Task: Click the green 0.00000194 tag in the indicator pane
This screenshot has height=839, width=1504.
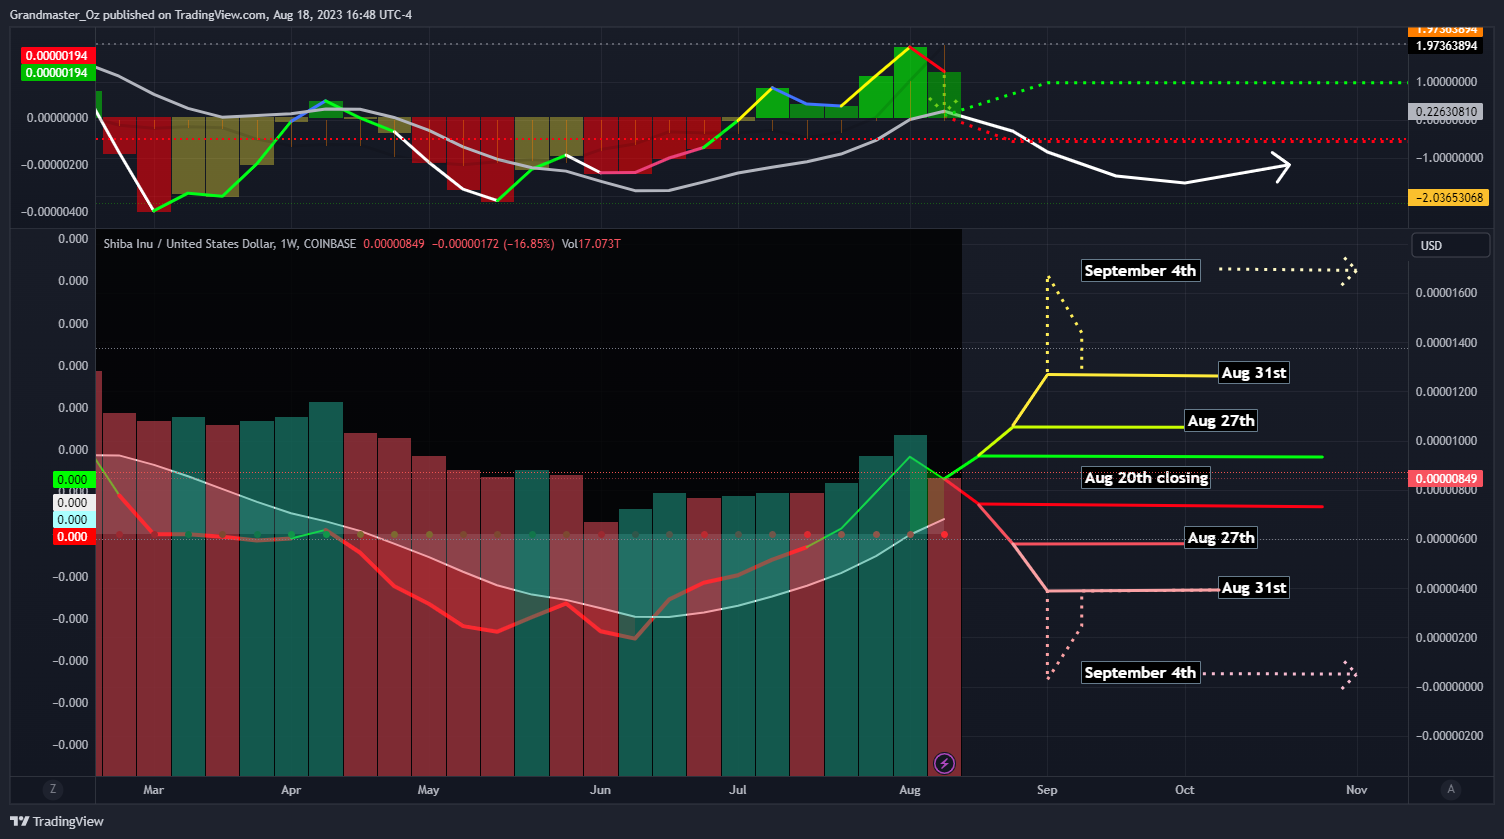Action: pyautogui.click(x=56, y=73)
